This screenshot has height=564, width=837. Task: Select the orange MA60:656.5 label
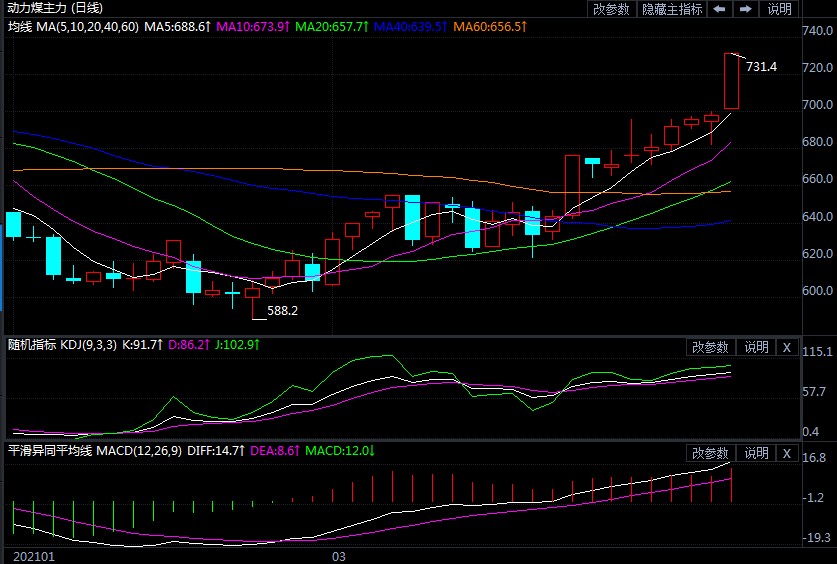(x=487, y=25)
